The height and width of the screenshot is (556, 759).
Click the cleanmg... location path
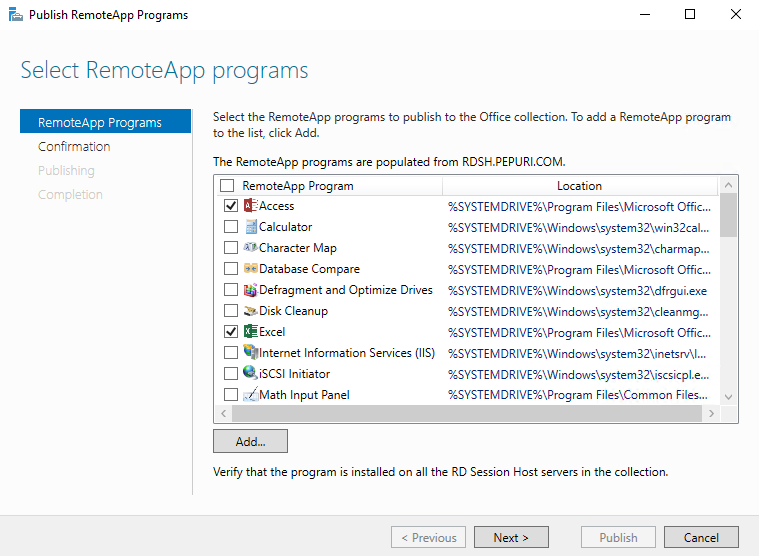(x=578, y=312)
